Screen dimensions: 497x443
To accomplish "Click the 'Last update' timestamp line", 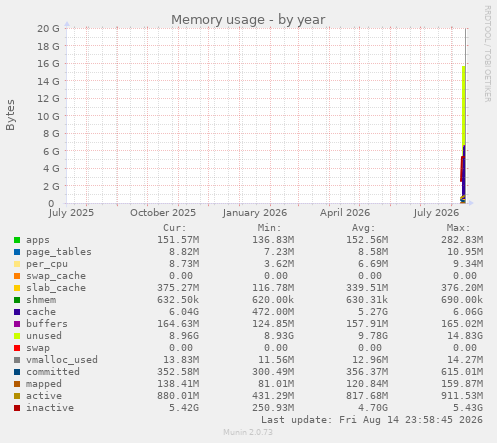I will point(372,420).
